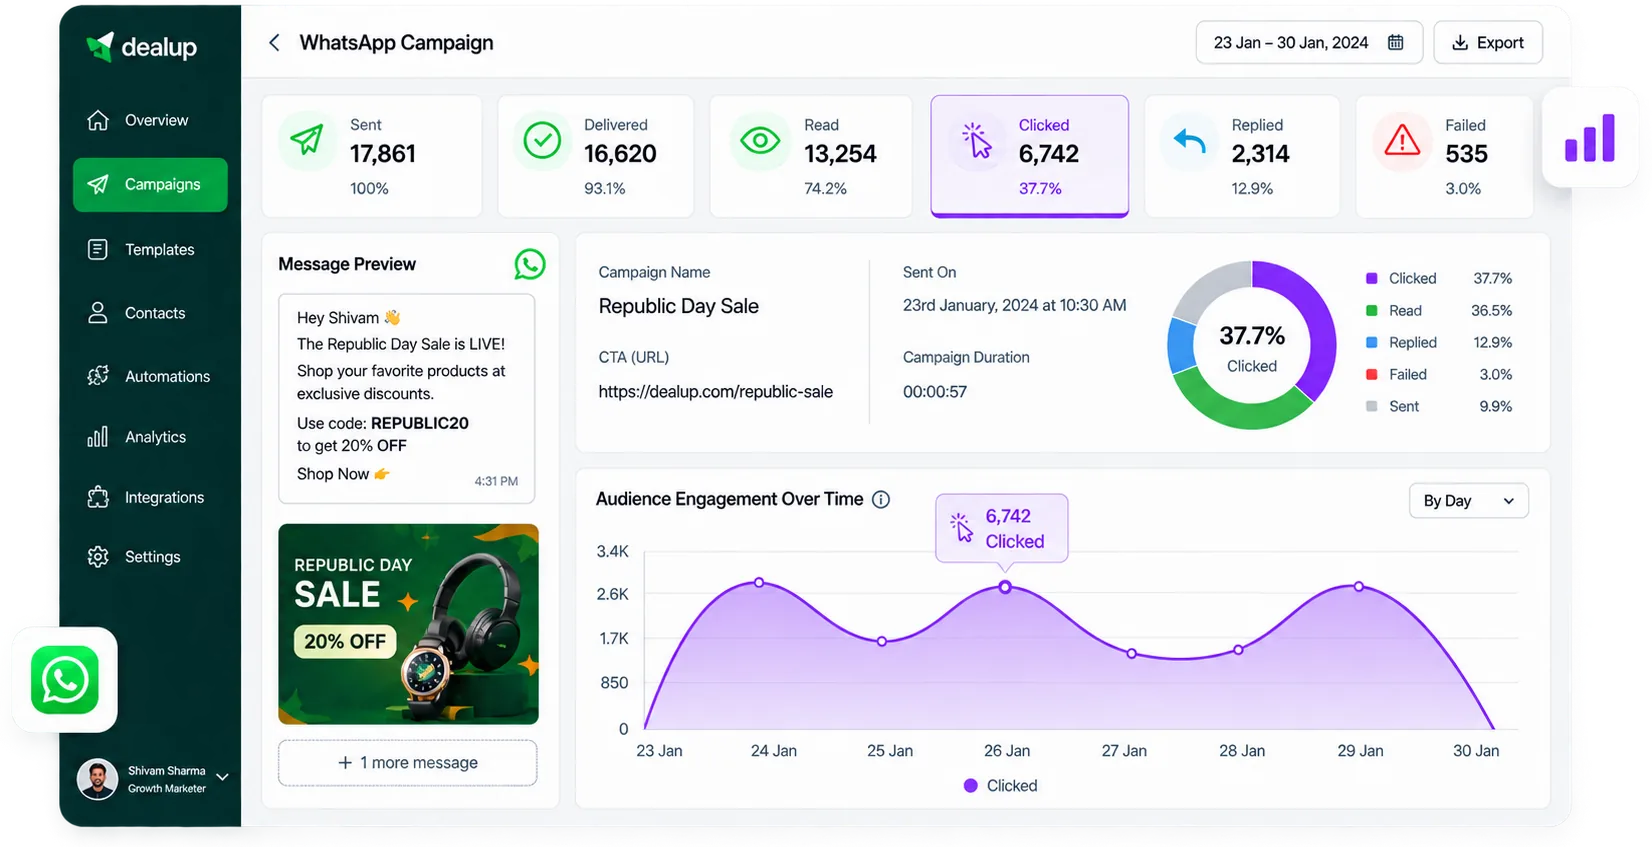Click the Campaign Duration value 00:00:57
The height and width of the screenshot is (847, 1652).
click(x=935, y=392)
